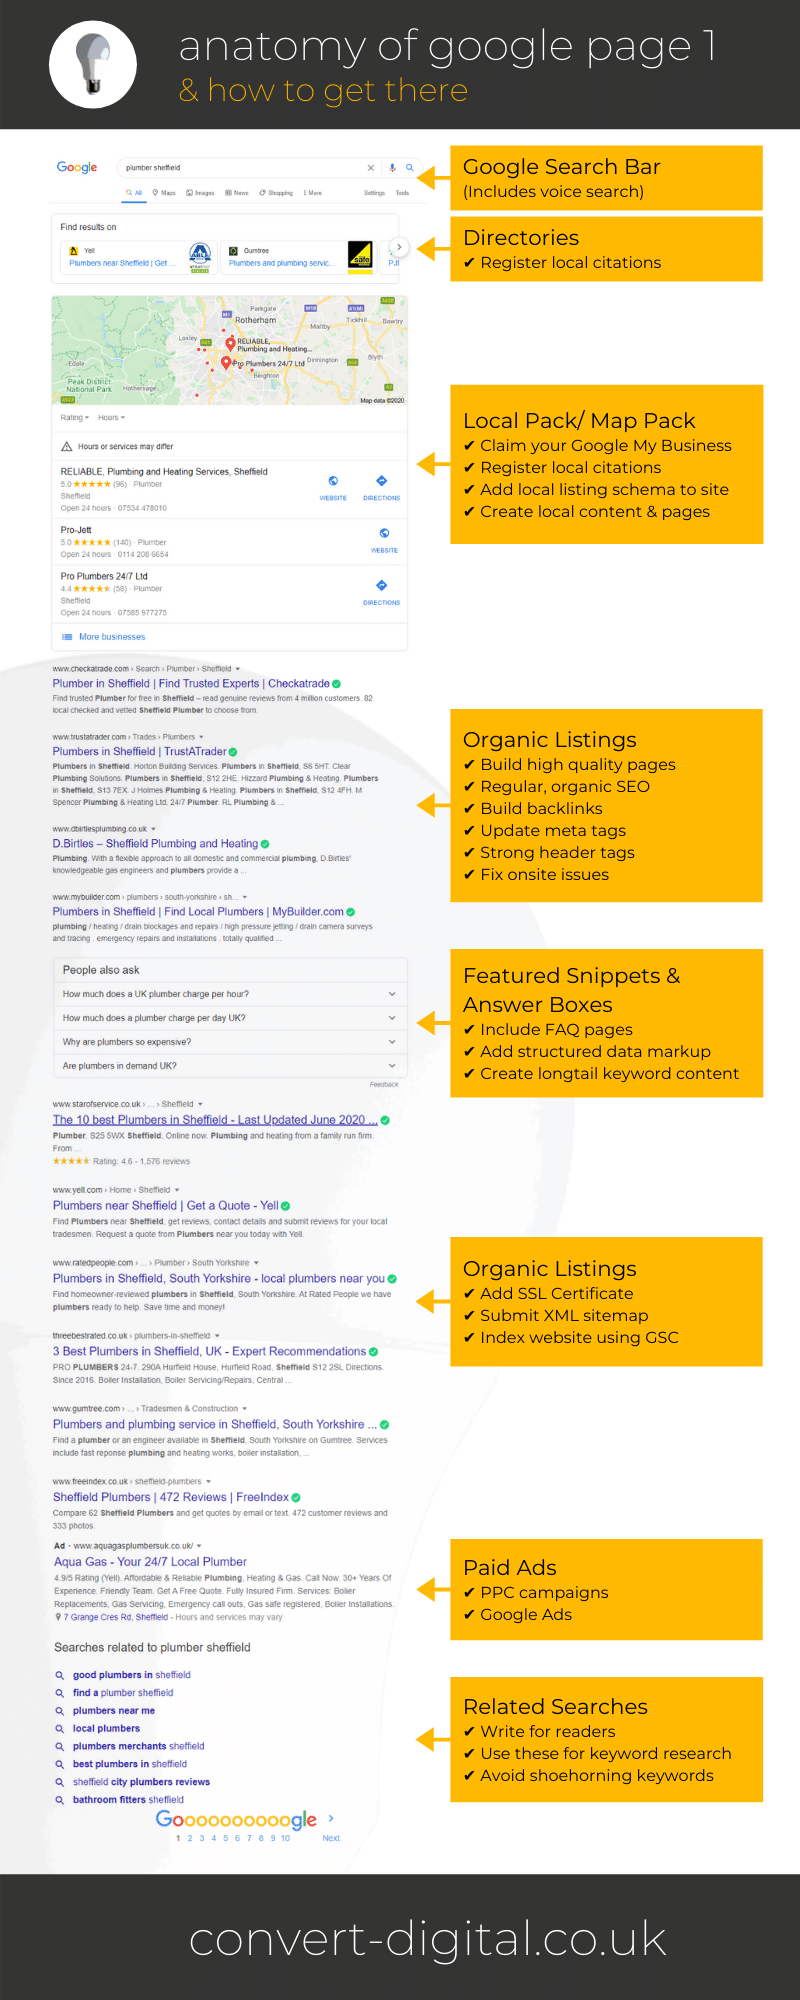Clear the search query with X icon
The image size is (800, 2000).
pos(371,168)
